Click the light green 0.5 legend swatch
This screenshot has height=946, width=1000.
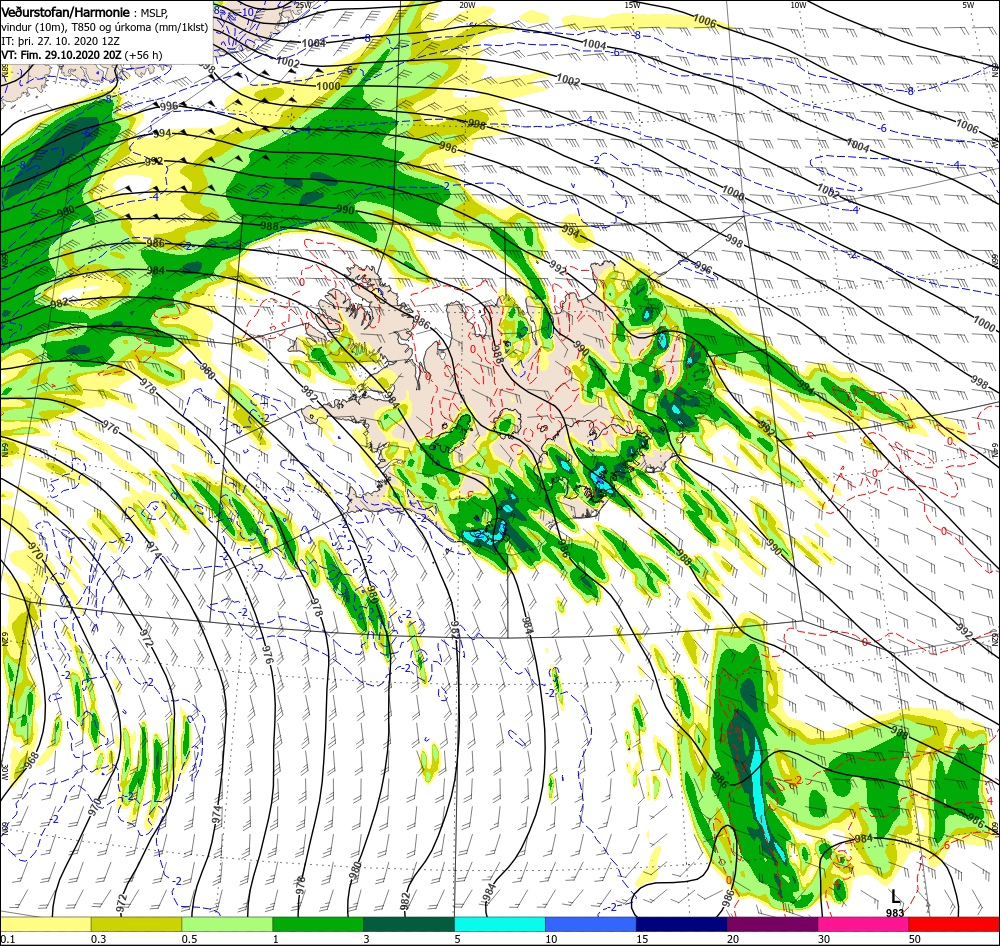pos(227,924)
